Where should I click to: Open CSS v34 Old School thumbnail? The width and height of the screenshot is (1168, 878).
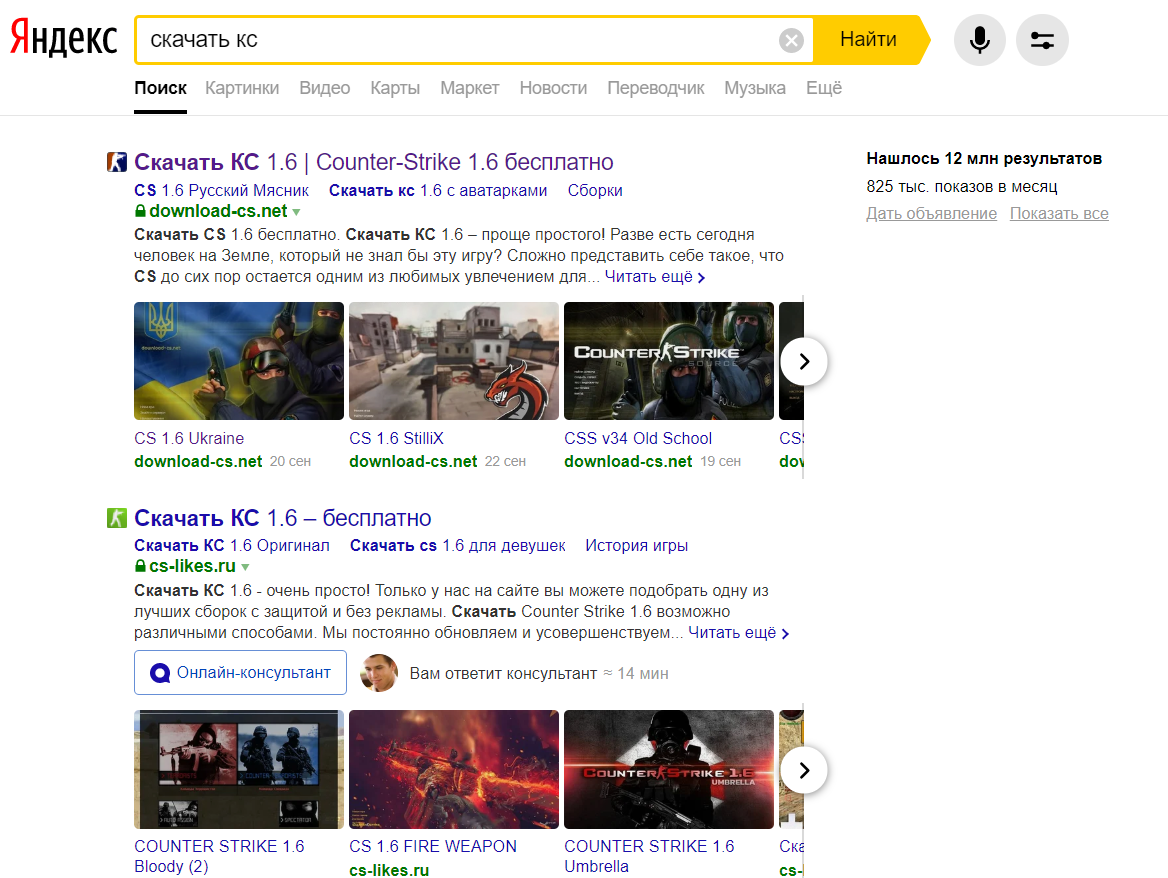click(x=669, y=361)
